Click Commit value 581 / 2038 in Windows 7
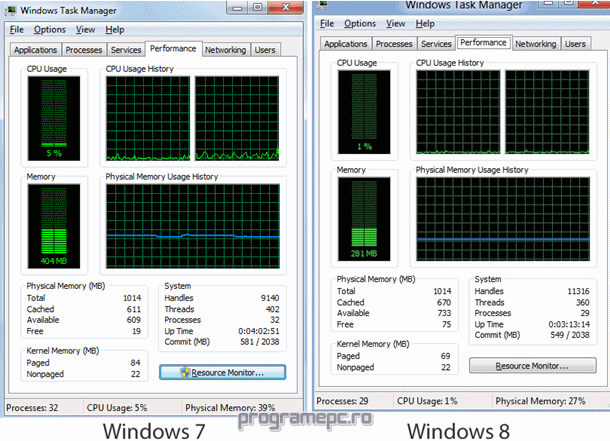The height and width of the screenshot is (441, 610). tap(259, 342)
